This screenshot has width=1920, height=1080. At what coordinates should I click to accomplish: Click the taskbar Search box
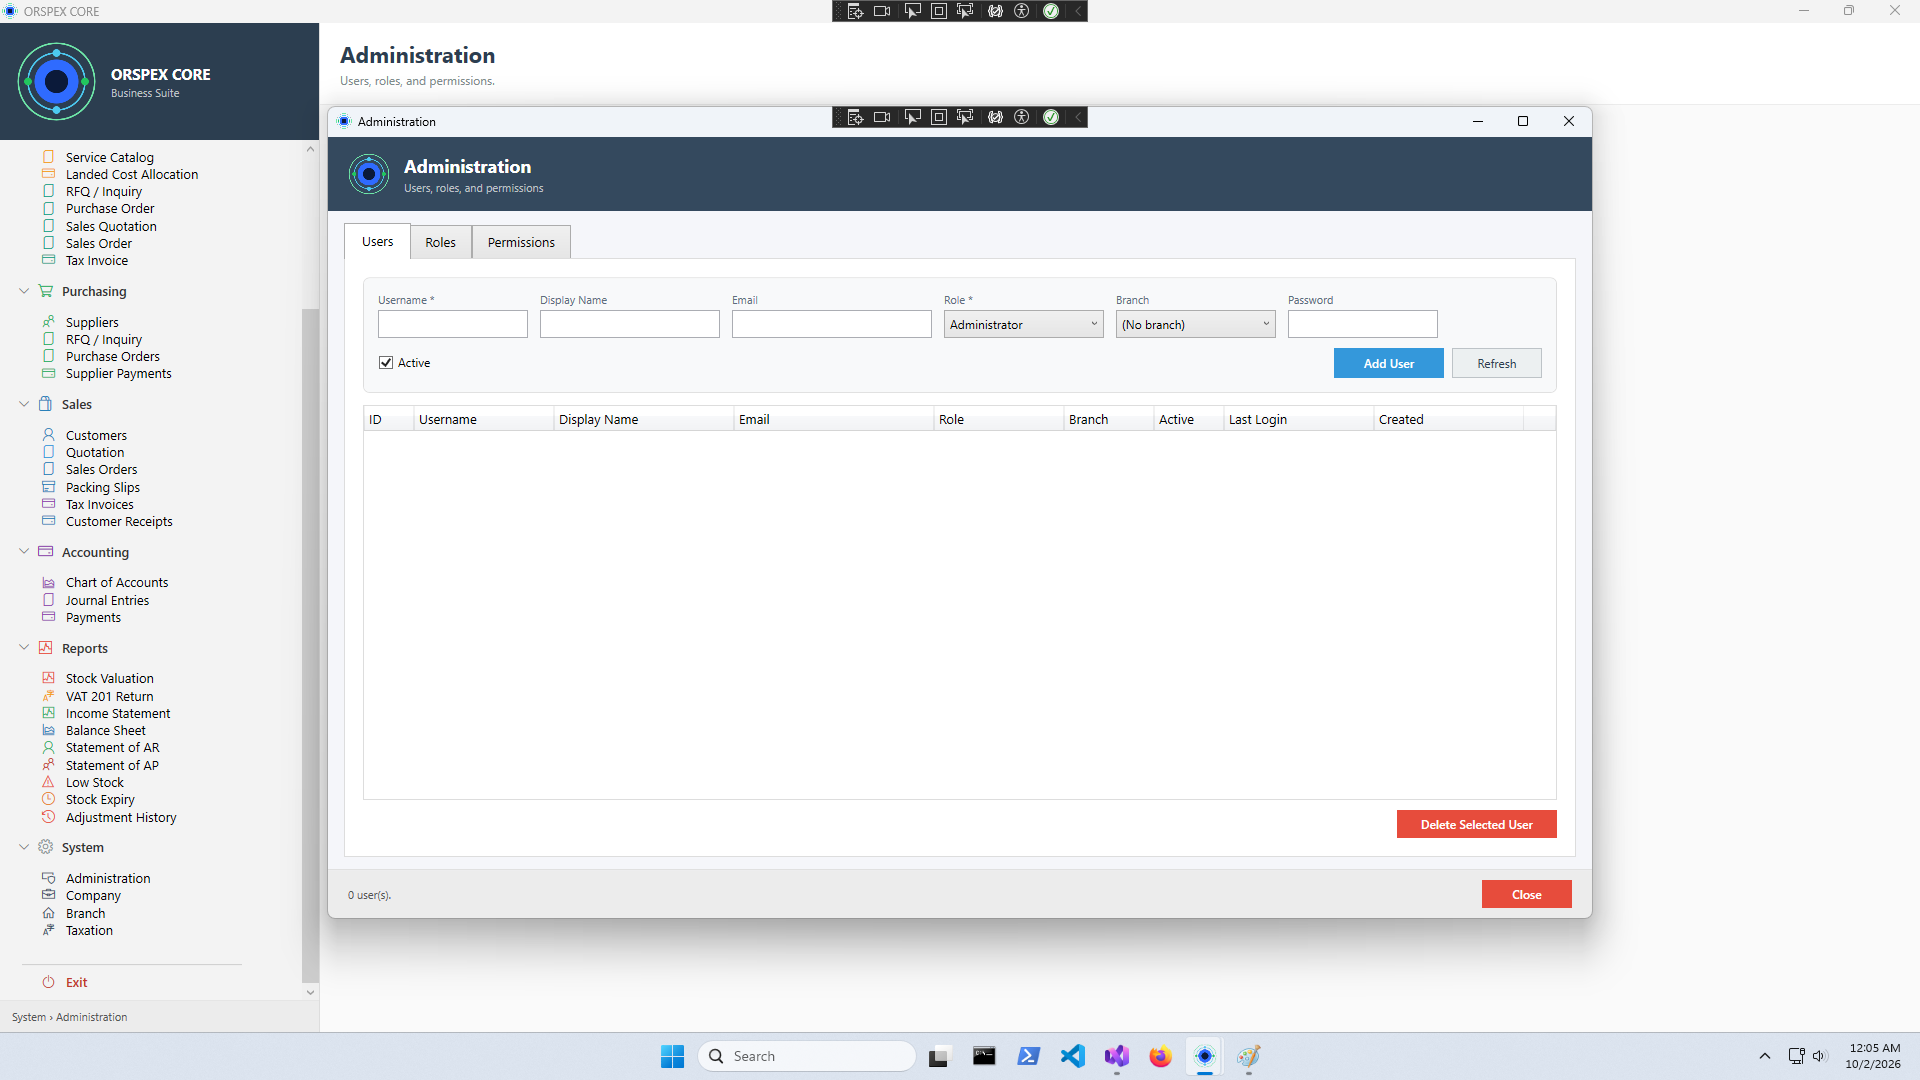[x=806, y=1056]
